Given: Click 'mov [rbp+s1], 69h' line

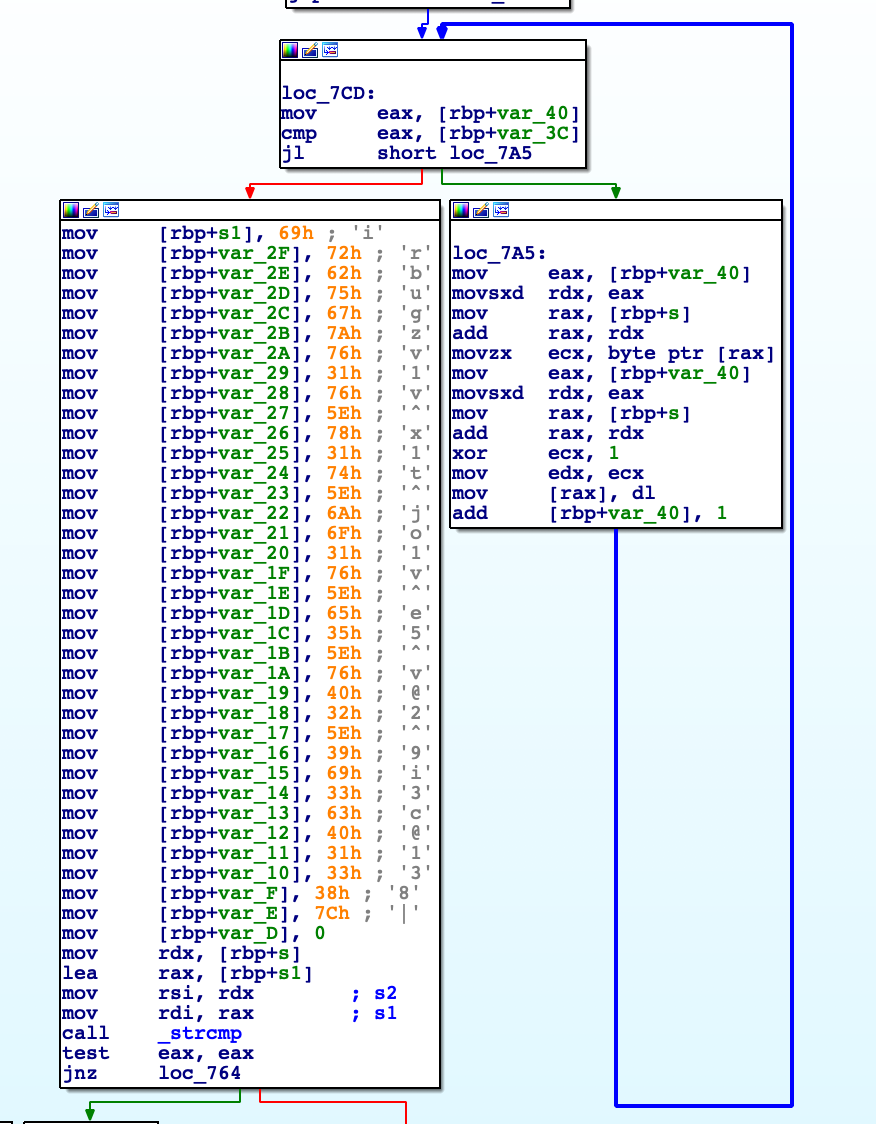Looking at the screenshot, I should pyautogui.click(x=223, y=233).
